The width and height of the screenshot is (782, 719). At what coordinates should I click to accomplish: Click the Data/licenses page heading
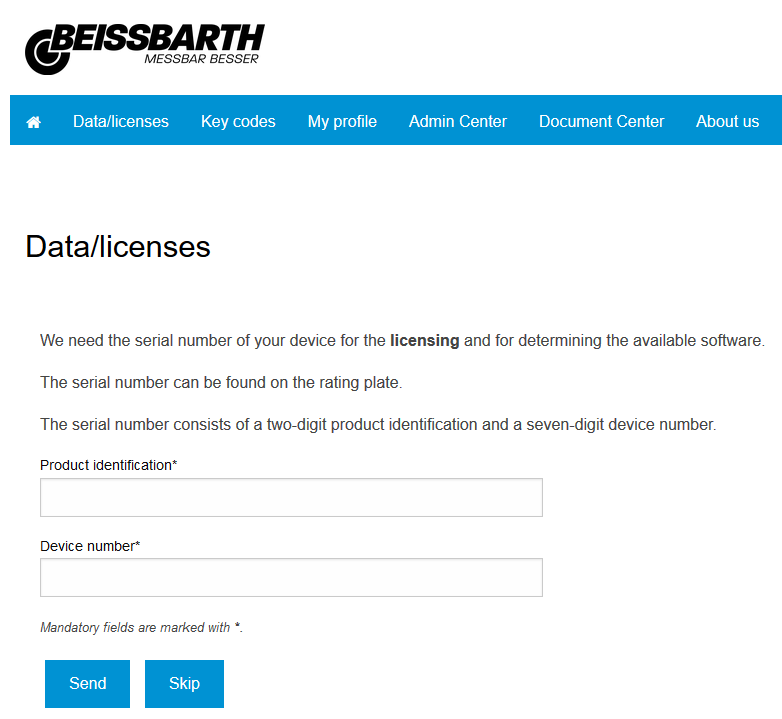tap(118, 247)
